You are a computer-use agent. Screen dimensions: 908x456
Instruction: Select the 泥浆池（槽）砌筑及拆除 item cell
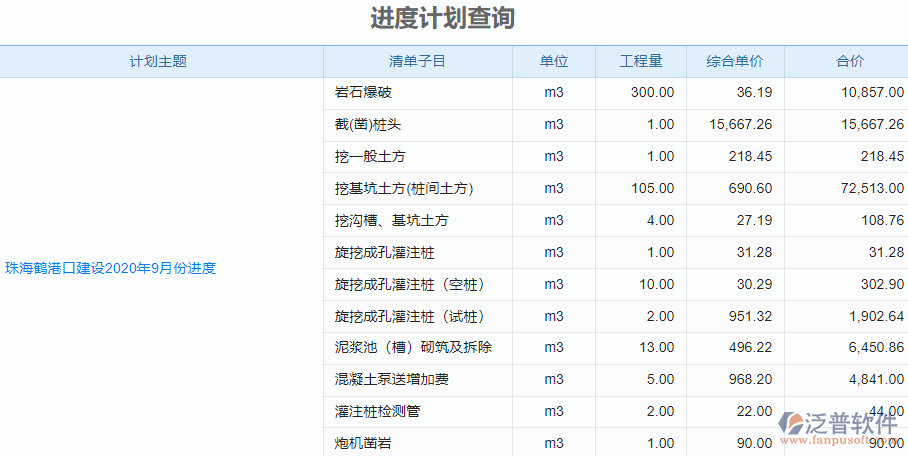pyautogui.click(x=418, y=348)
